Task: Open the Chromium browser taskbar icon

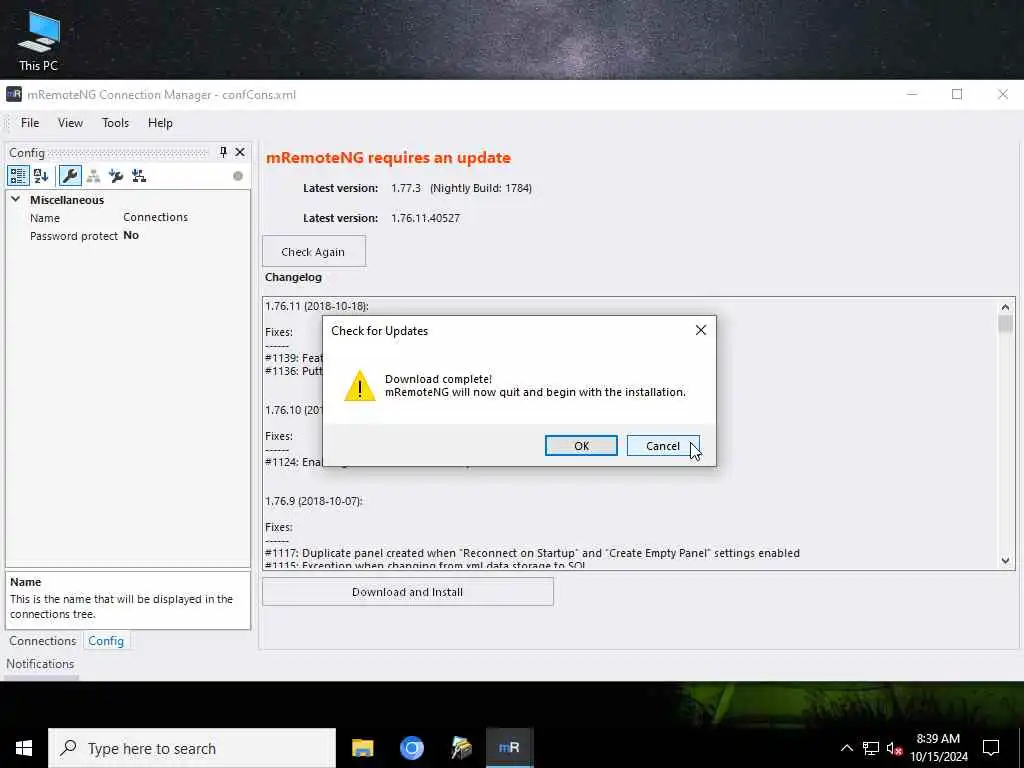Action: (411, 748)
